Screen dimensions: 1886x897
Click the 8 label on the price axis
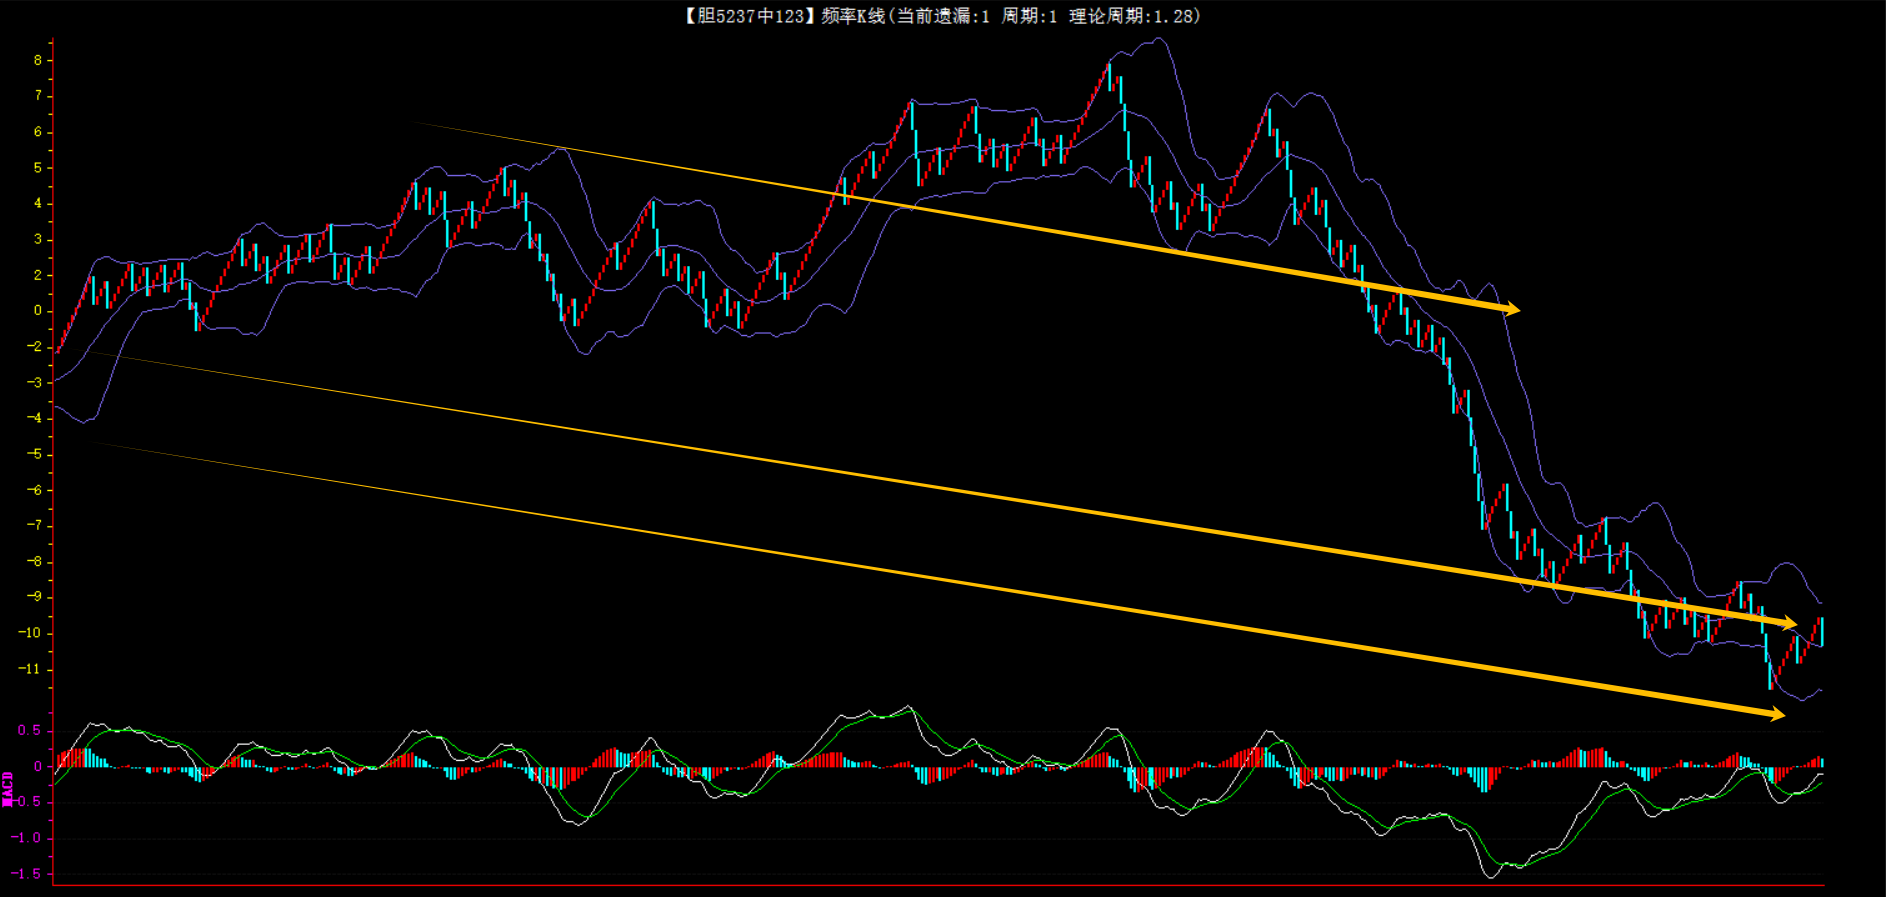coord(38,60)
